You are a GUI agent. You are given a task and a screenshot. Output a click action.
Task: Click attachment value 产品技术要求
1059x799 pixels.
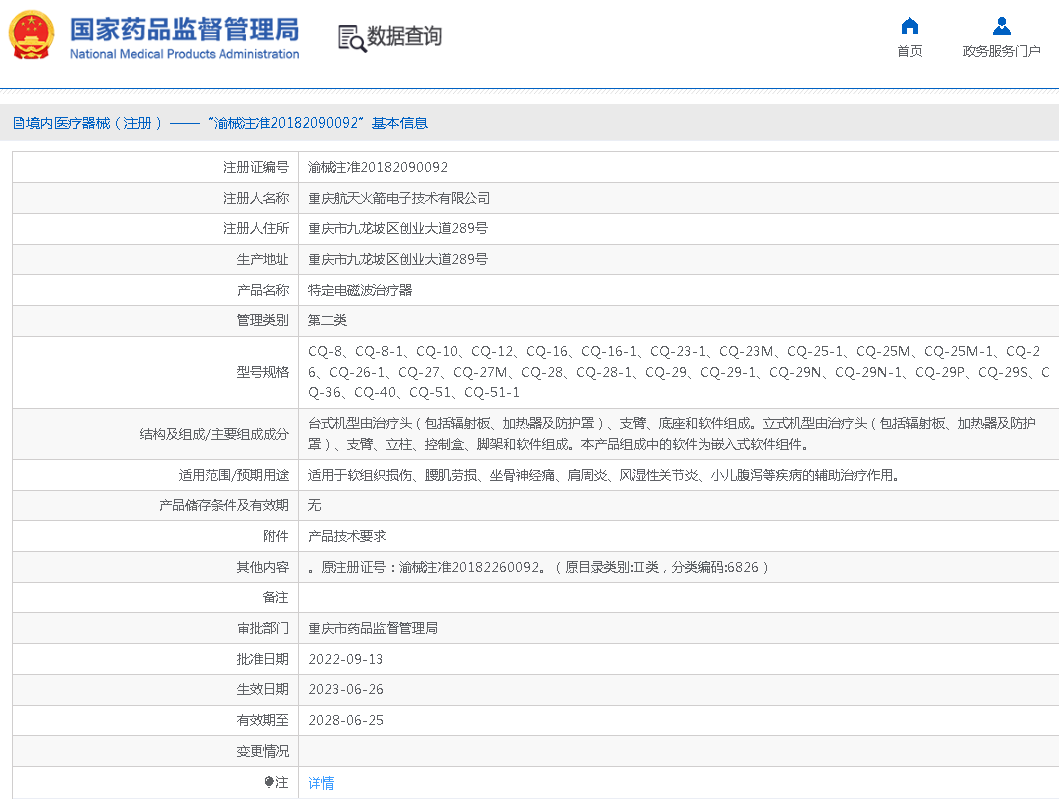tap(346, 536)
